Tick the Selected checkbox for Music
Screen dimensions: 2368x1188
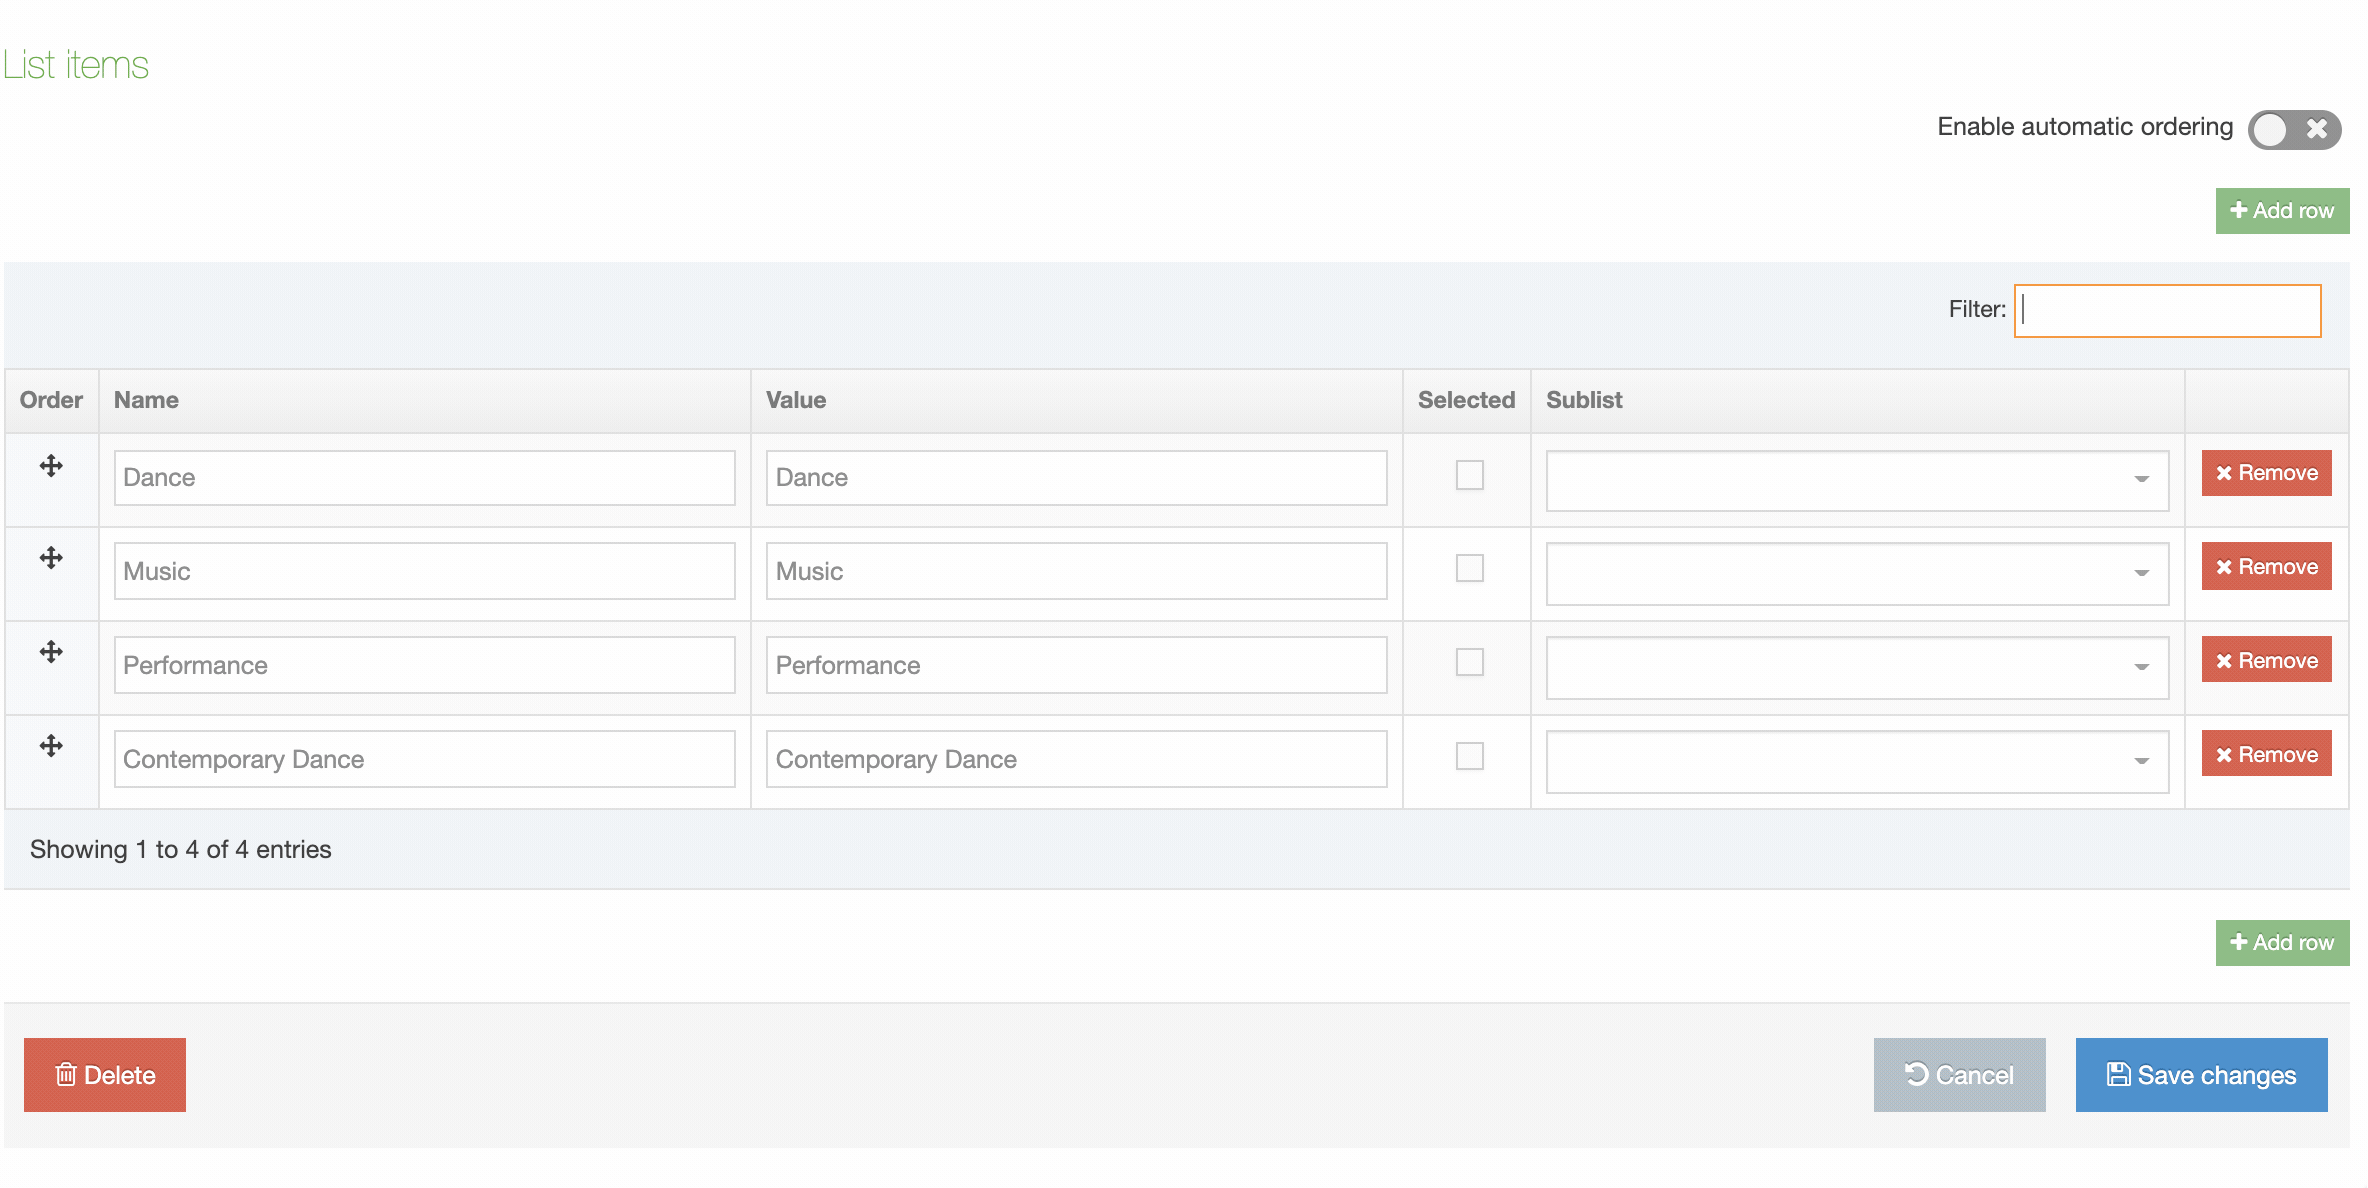(x=1469, y=568)
